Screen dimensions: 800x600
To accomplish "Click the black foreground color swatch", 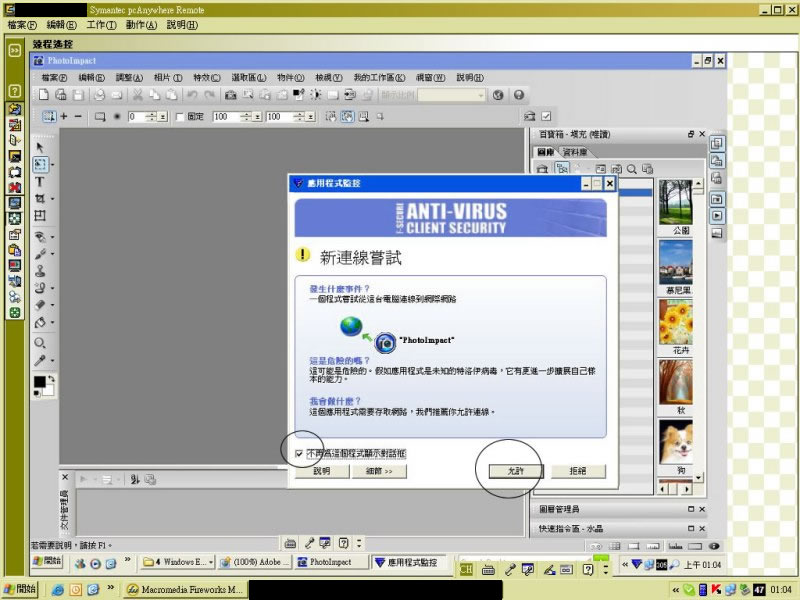I will pyautogui.click(x=39, y=382).
